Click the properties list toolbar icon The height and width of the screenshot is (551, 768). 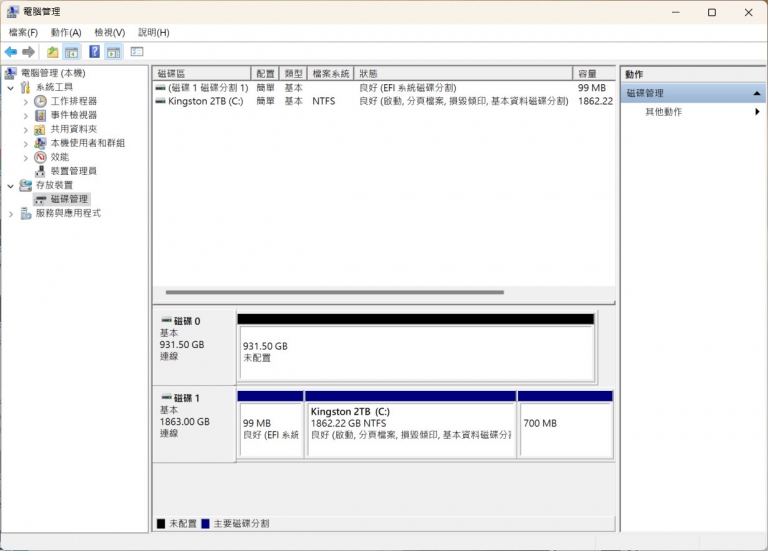point(137,51)
